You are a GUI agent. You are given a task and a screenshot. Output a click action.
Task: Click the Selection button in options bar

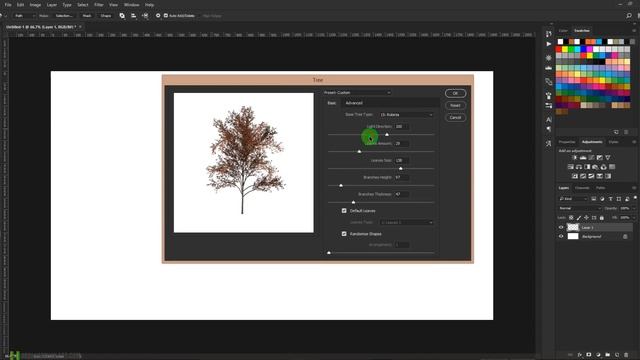point(64,16)
